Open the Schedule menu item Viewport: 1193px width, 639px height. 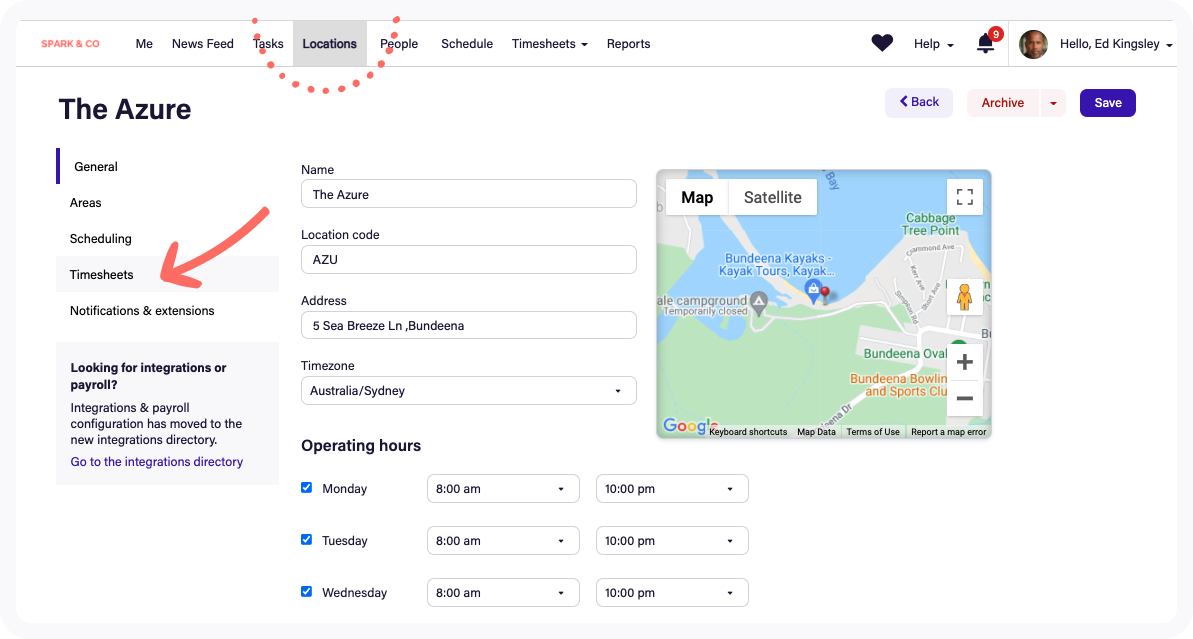[467, 44]
